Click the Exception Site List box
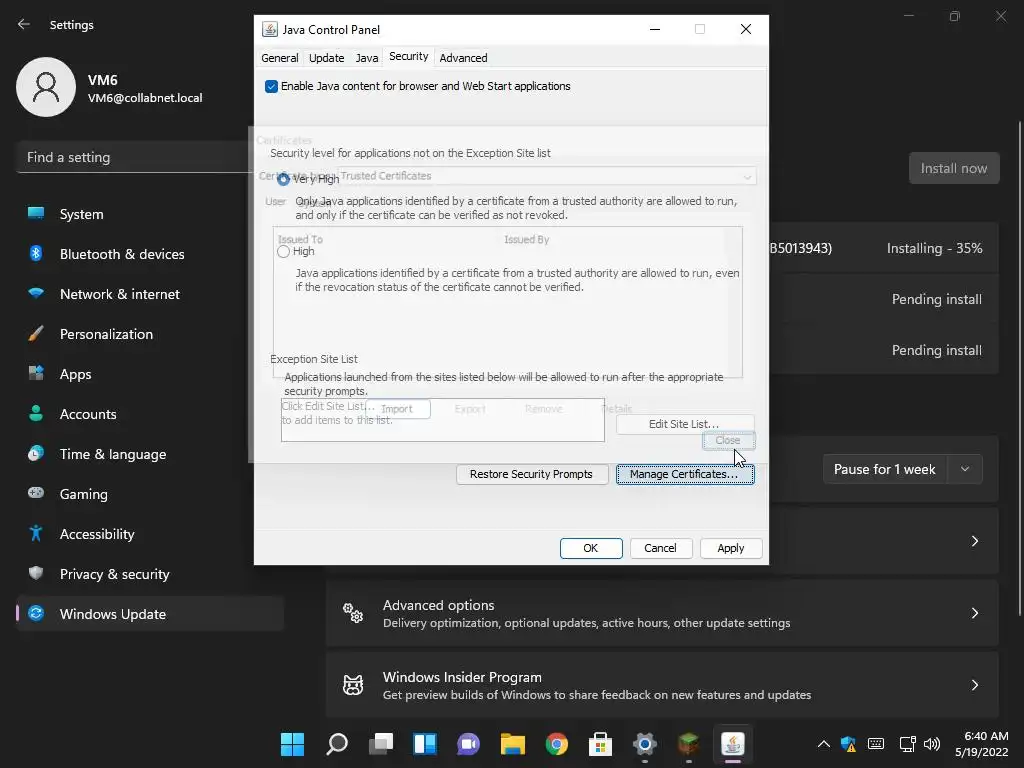Screen dimensions: 1024x768 tap(443, 420)
